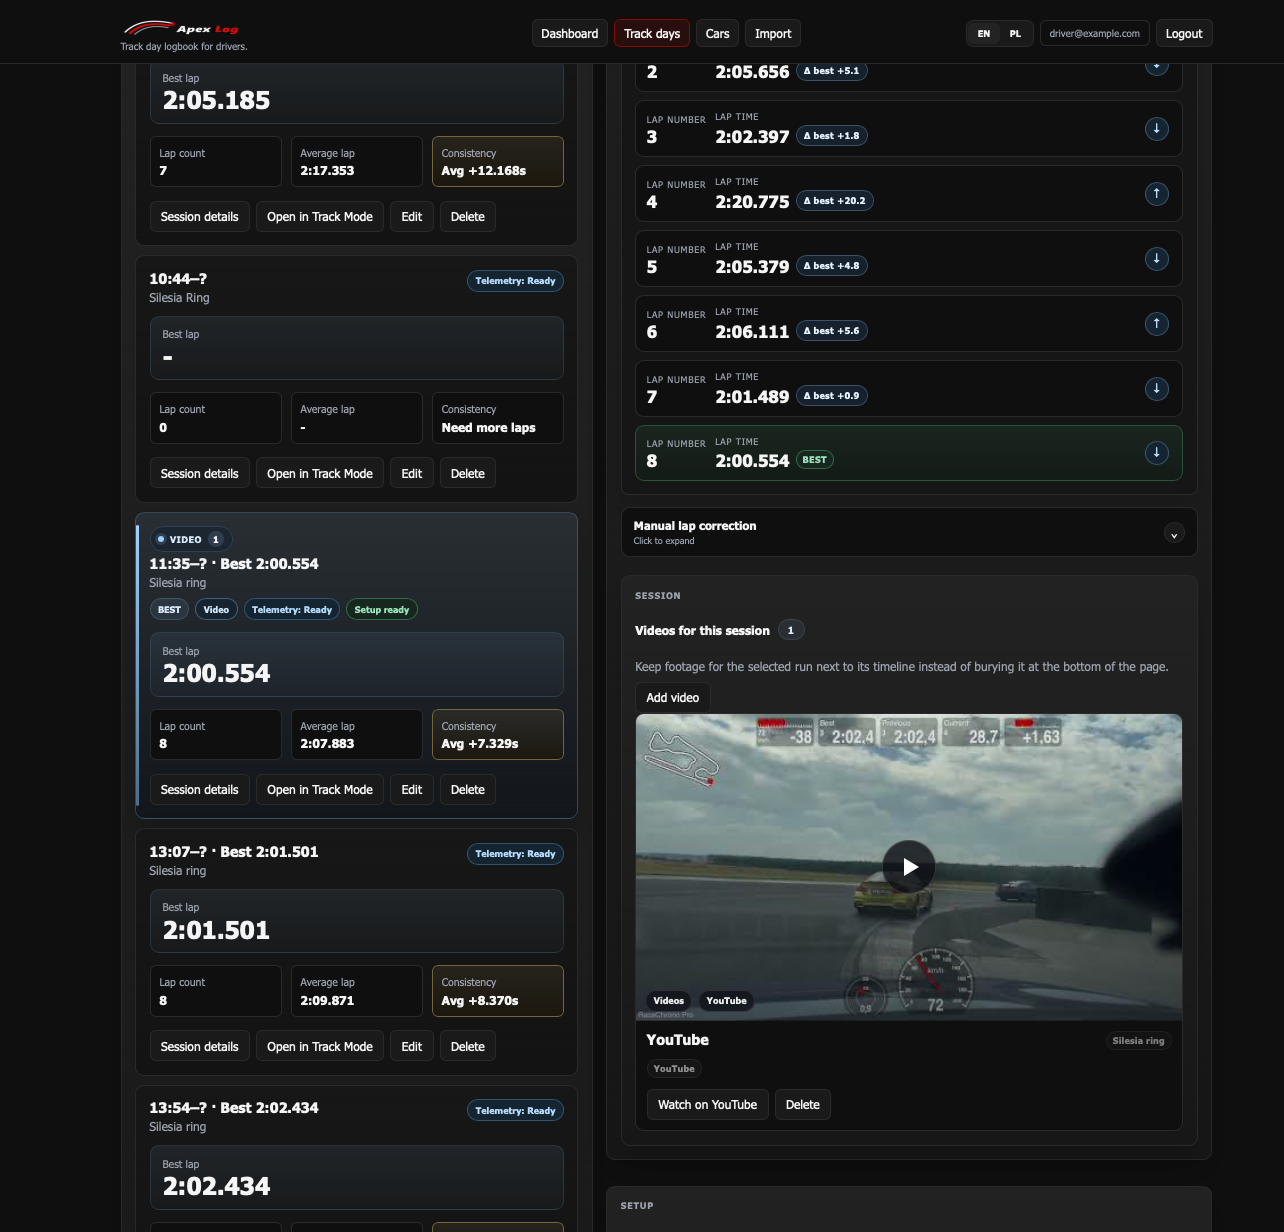Toggle the YouTube tag under the video thumbnail
The image size is (1284, 1232).
[x=726, y=1001]
